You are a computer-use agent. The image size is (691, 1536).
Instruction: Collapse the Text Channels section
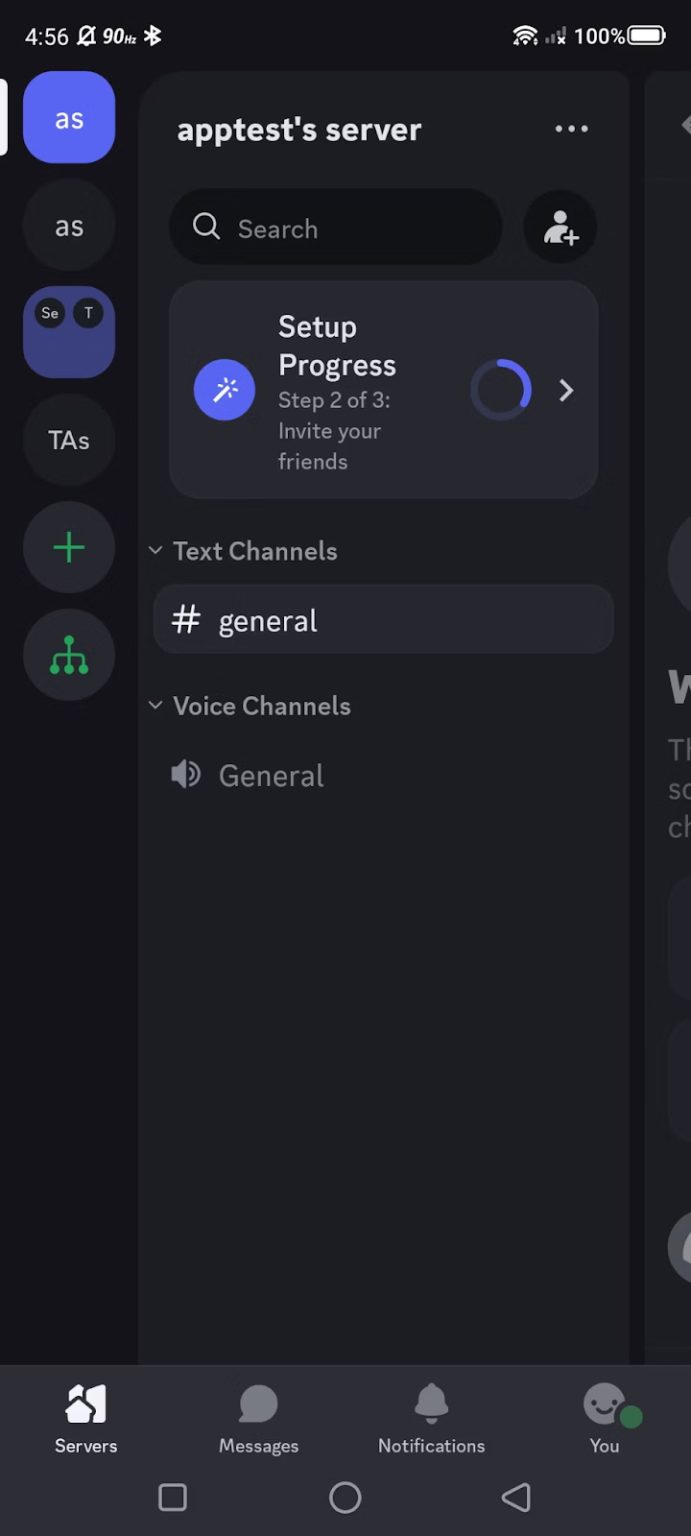tap(155, 550)
